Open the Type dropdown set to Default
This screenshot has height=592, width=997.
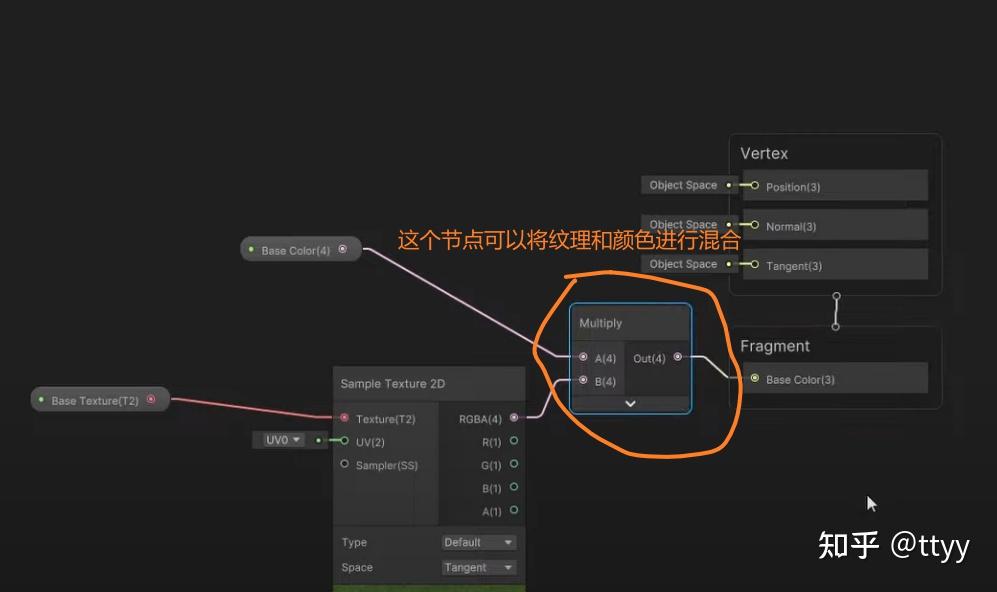[x=479, y=542]
